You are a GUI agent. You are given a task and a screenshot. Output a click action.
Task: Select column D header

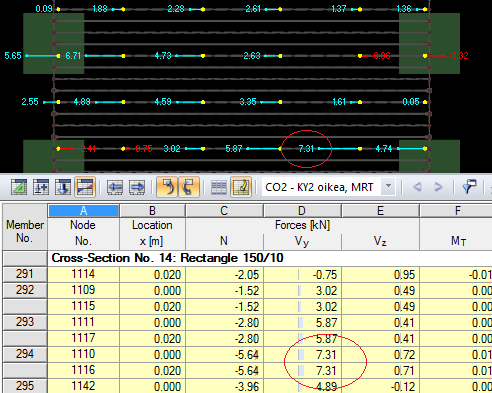302,211
